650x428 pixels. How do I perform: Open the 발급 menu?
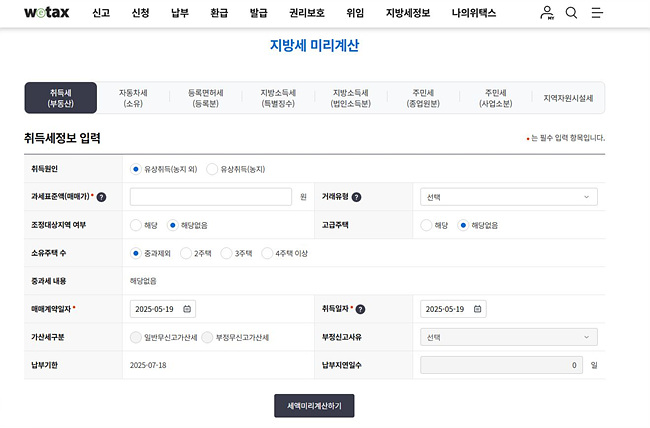259,13
